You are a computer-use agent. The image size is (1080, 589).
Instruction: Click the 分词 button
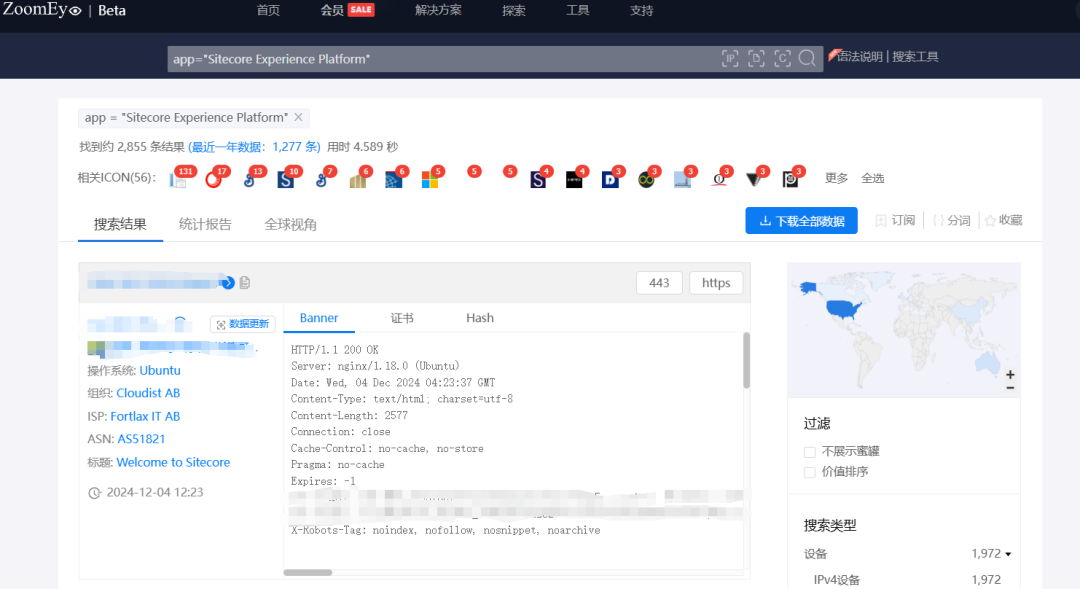coord(951,220)
